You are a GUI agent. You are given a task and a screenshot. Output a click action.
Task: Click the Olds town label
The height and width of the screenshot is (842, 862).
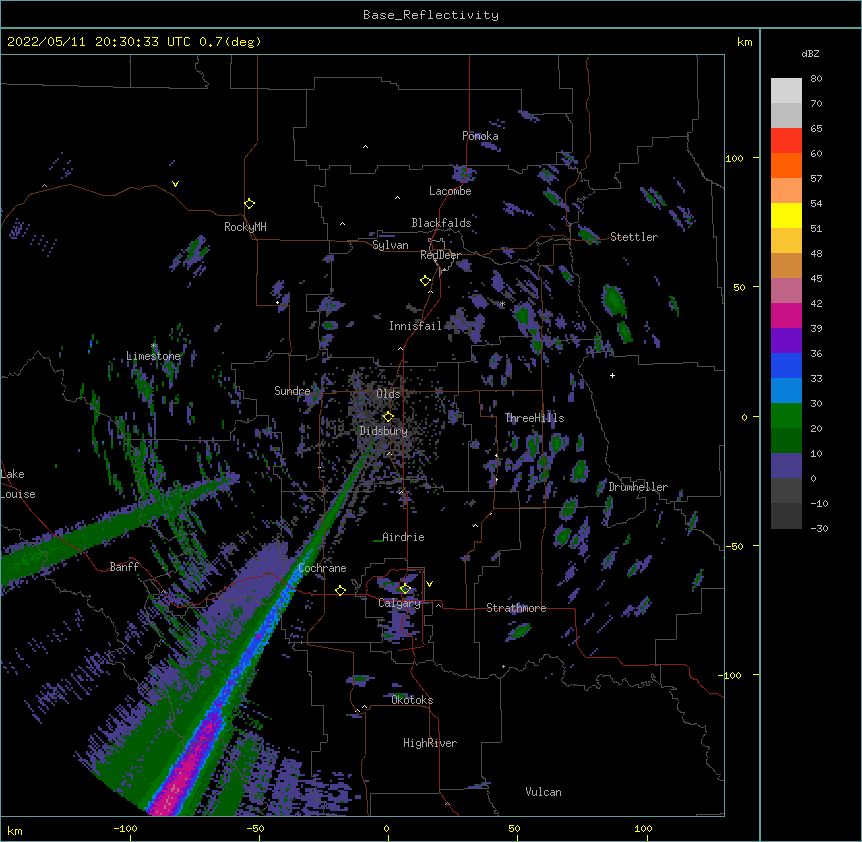pyautogui.click(x=388, y=394)
